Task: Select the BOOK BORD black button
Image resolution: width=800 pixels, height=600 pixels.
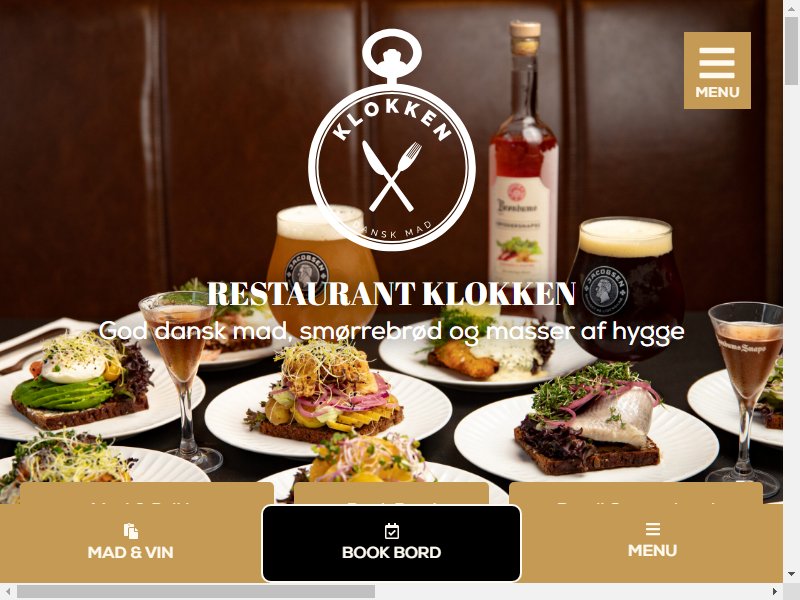Action: (391, 543)
